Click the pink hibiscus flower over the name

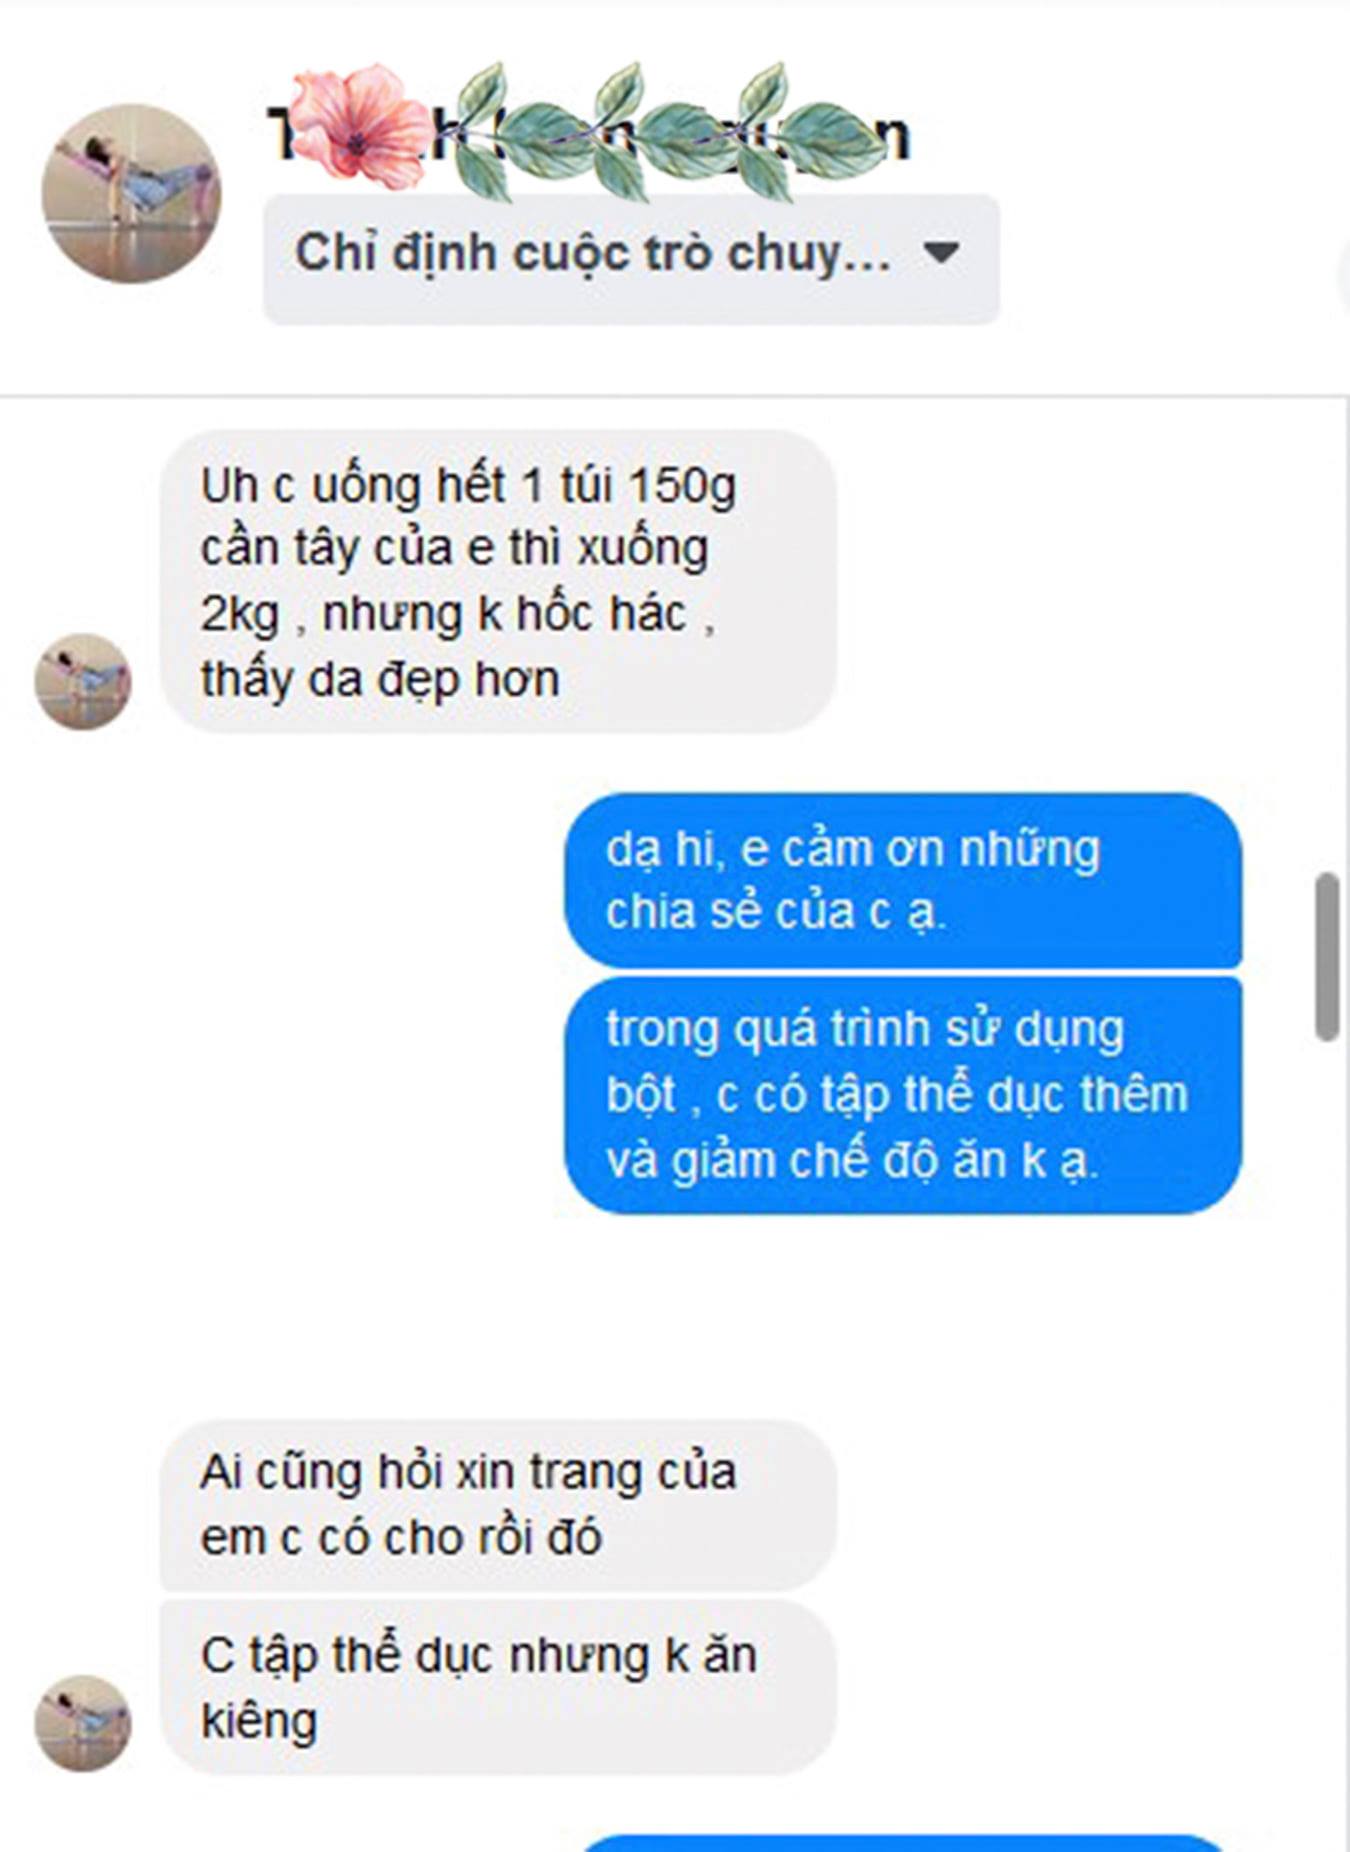point(360,127)
